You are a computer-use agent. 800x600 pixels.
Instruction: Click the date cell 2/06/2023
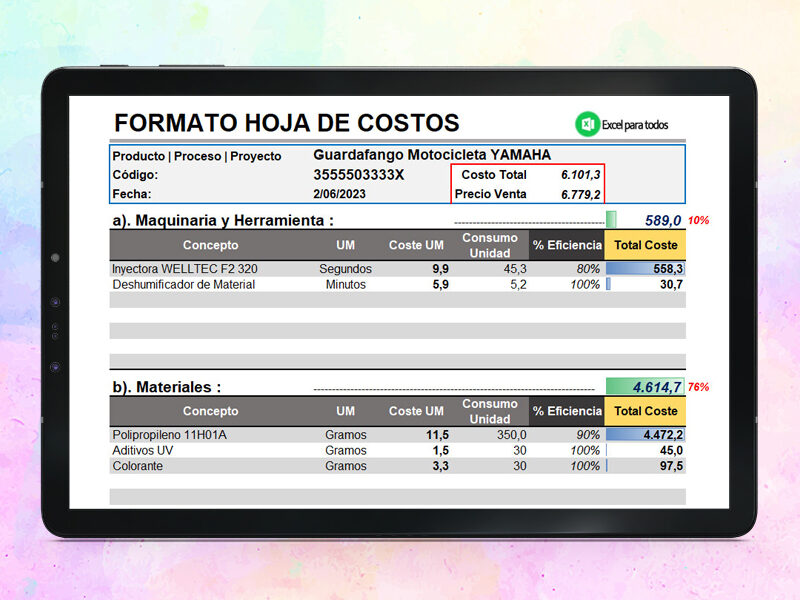339,194
